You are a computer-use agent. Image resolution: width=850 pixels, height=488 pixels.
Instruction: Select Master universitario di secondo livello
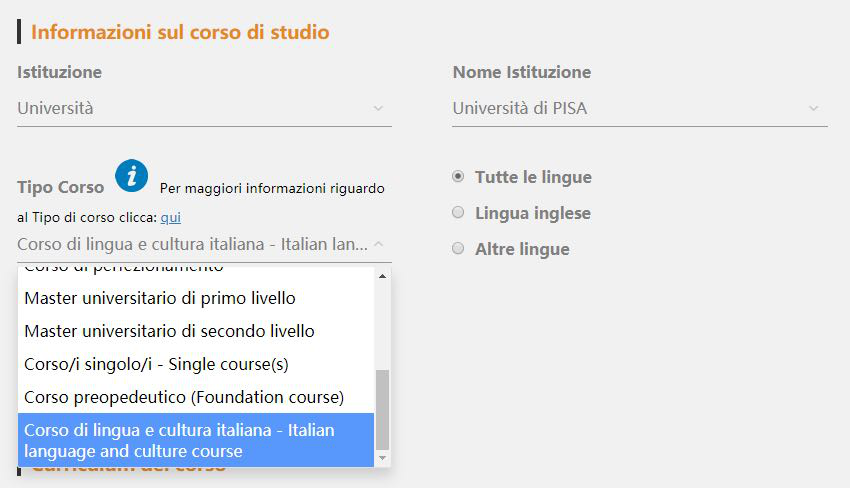(x=169, y=331)
